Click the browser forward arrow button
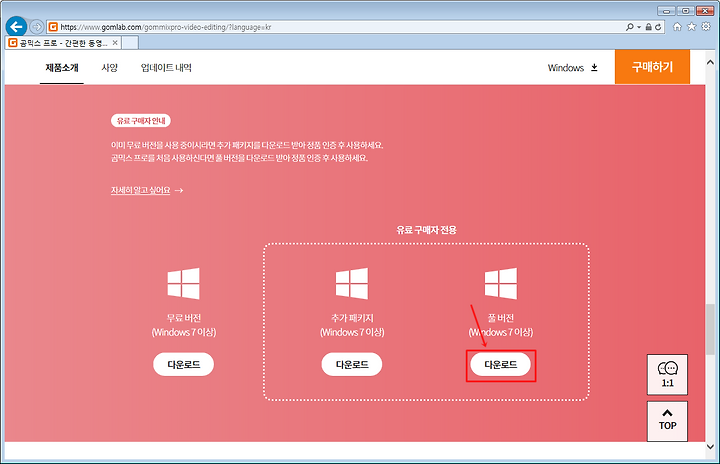The image size is (720, 464). (36, 27)
